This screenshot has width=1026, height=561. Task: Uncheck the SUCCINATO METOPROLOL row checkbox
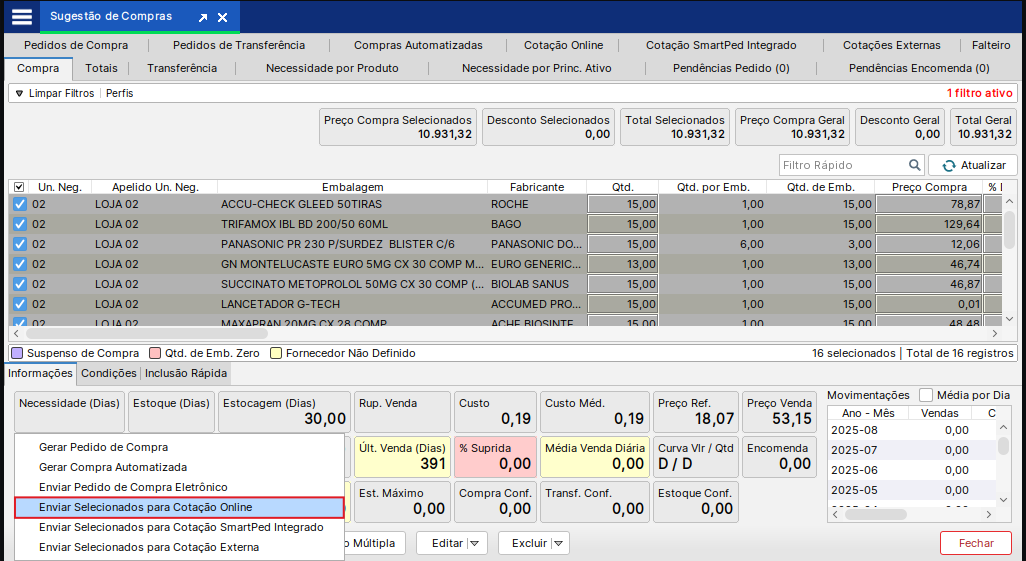[20, 284]
